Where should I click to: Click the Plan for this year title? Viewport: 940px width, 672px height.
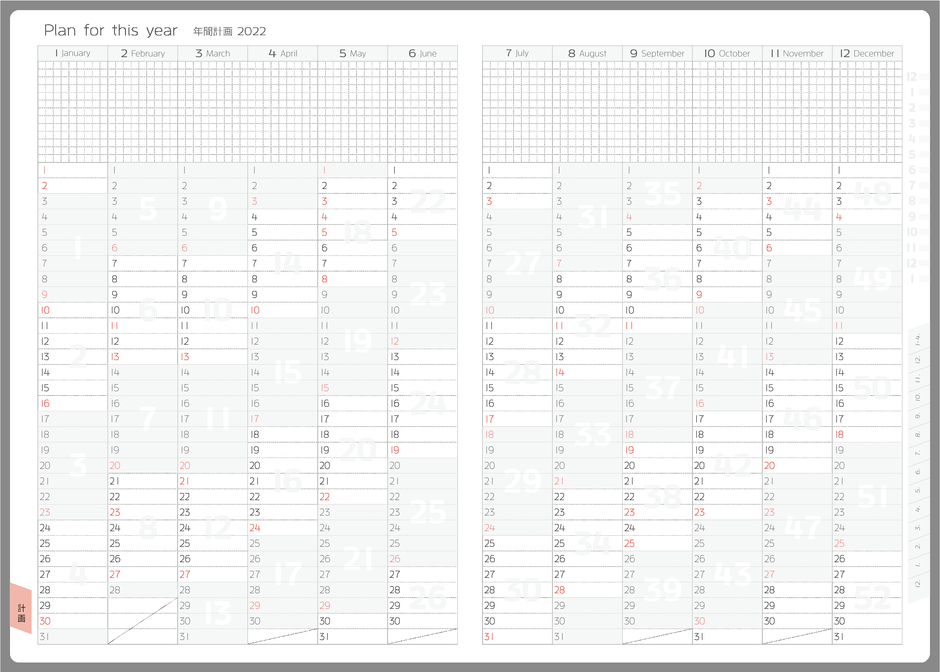pyautogui.click(x=110, y=31)
